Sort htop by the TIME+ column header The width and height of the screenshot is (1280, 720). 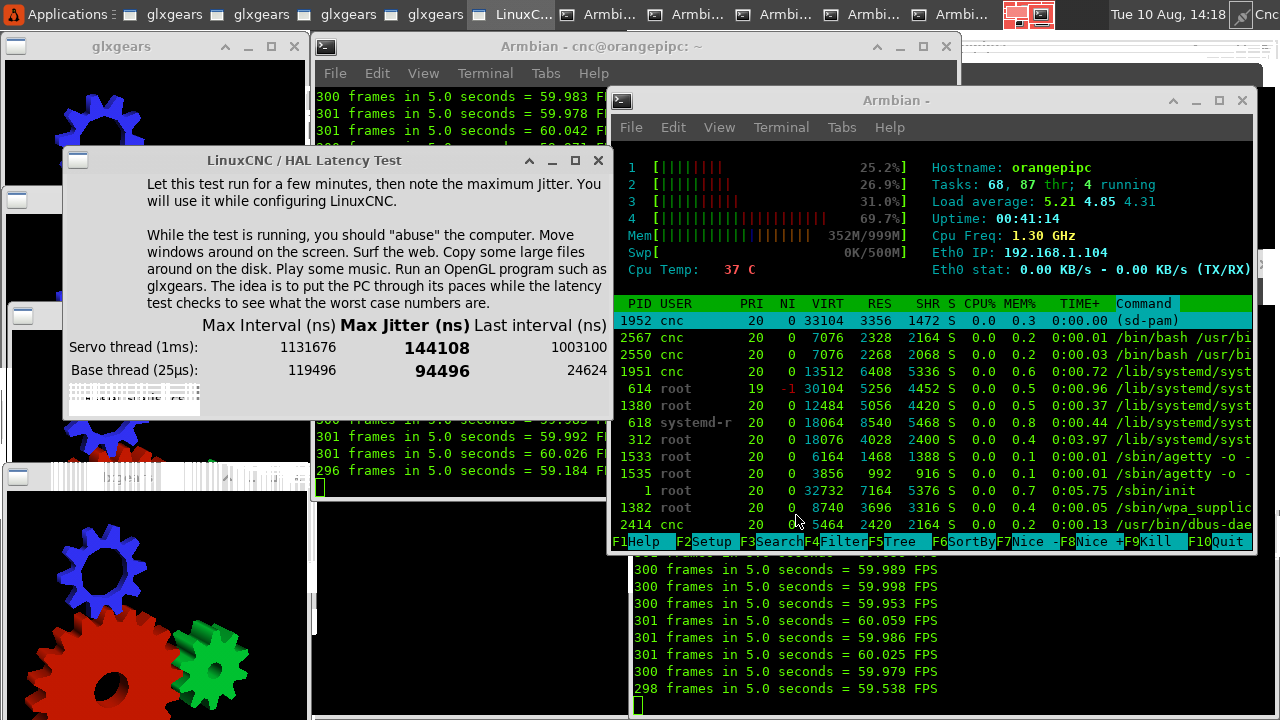tap(1080, 303)
